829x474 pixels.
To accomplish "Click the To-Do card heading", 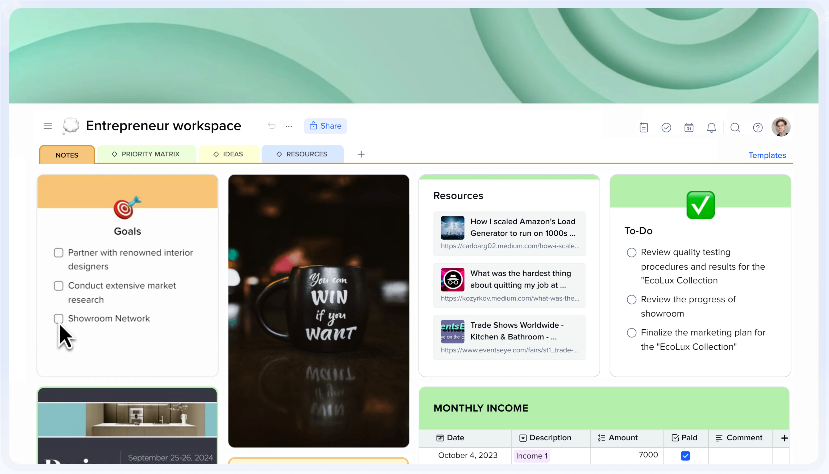I will (638, 230).
